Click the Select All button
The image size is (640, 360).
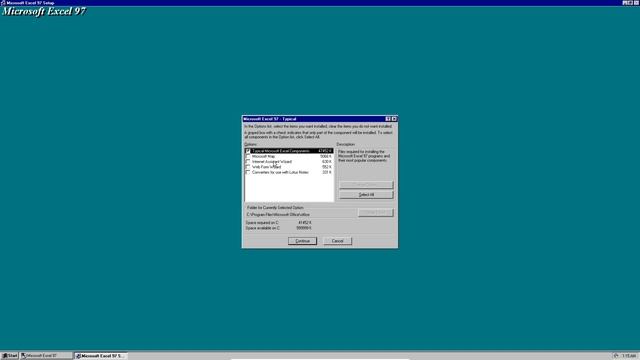click(x=366, y=195)
